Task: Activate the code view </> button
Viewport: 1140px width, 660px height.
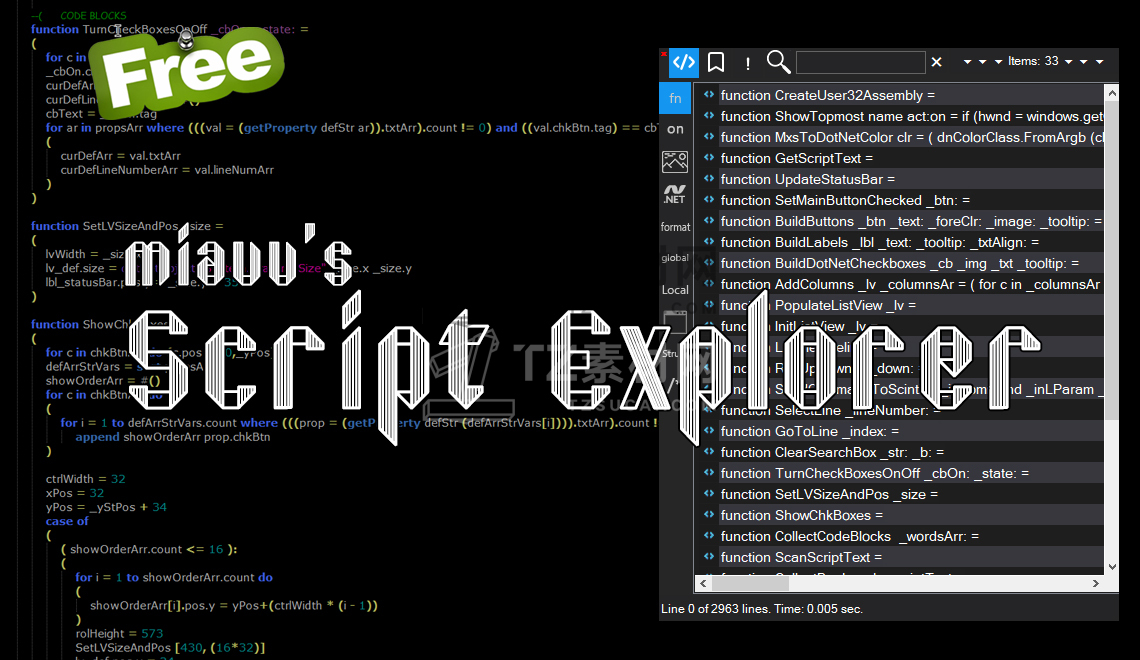Action: tap(683, 63)
